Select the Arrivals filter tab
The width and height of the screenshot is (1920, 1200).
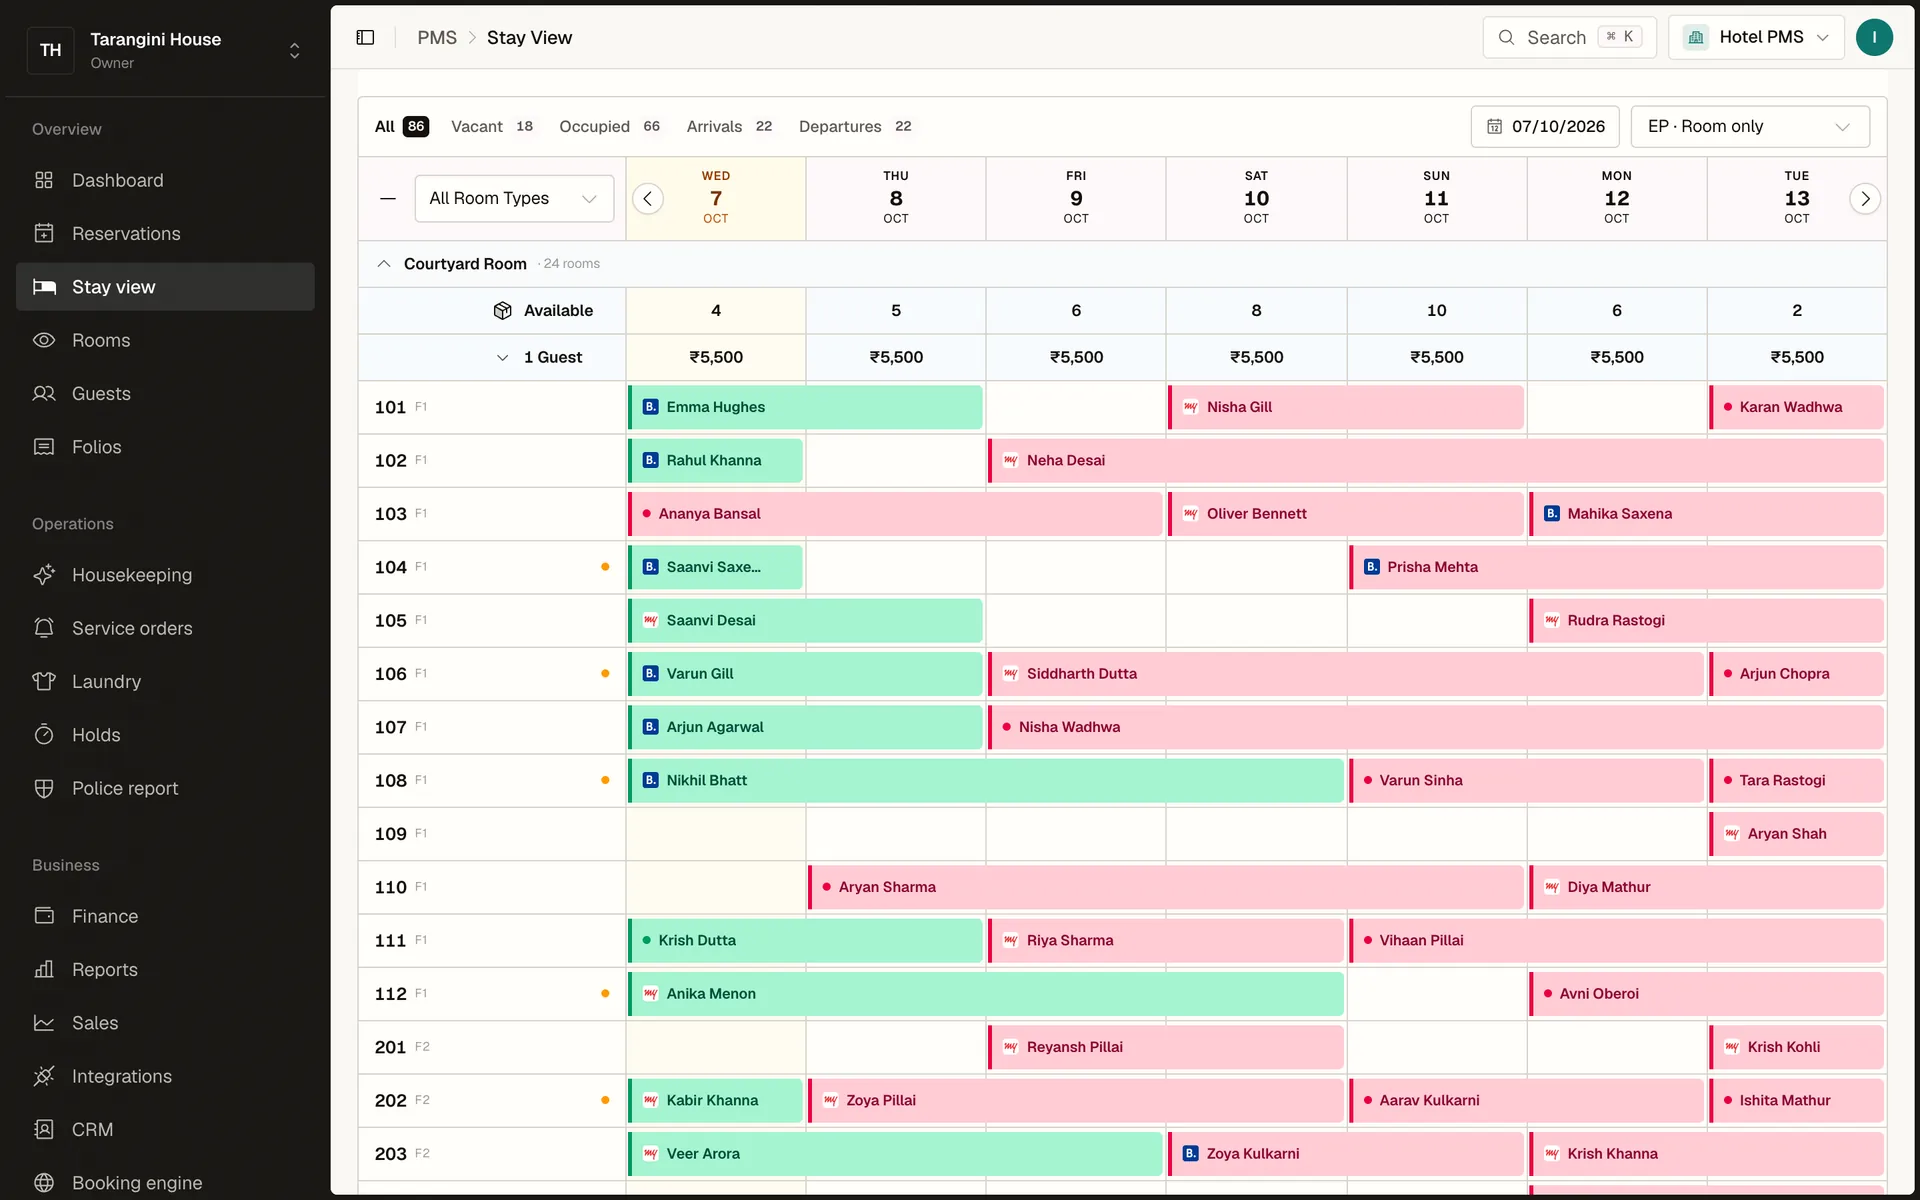click(x=729, y=126)
